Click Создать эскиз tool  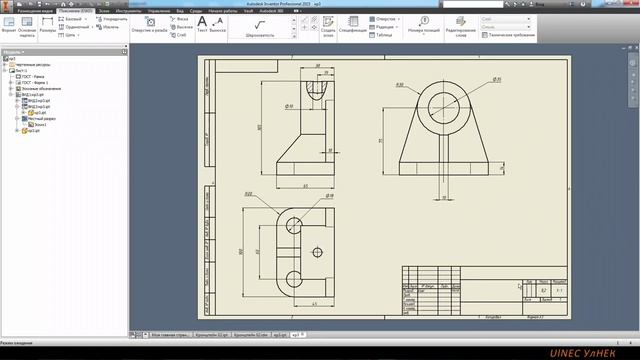click(x=328, y=27)
